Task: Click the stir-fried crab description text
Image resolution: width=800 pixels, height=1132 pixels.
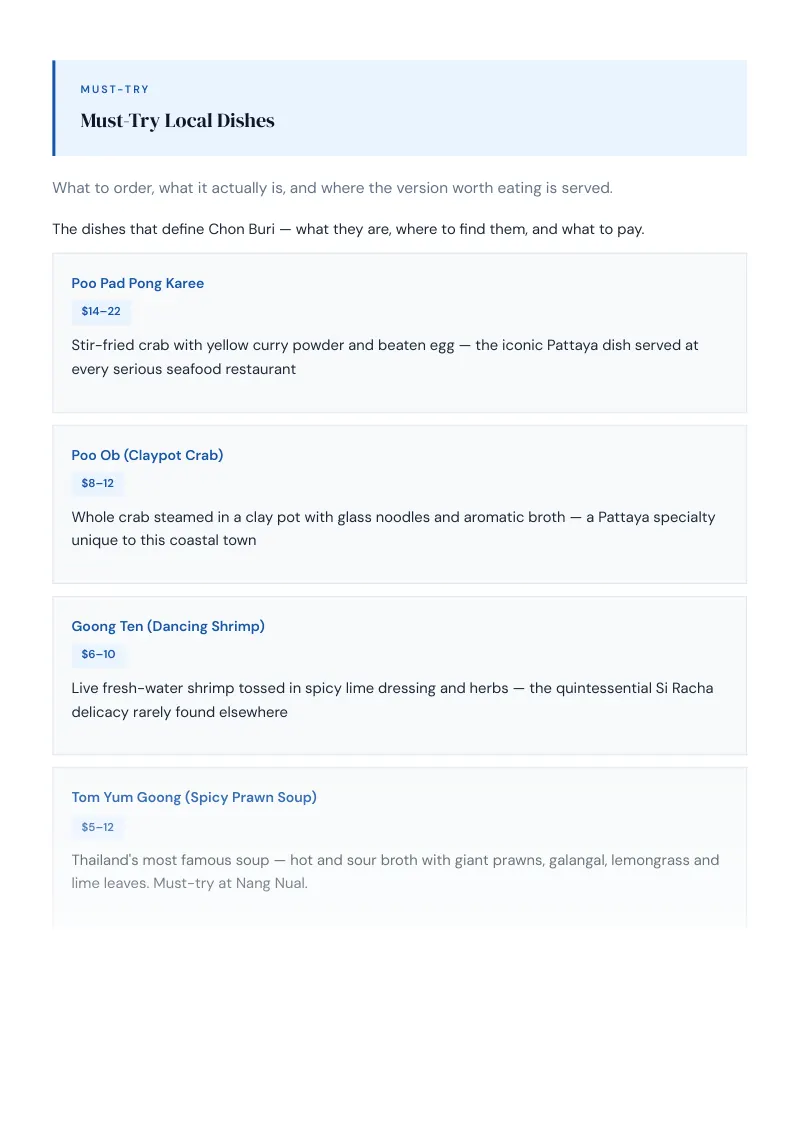Action: 385,357
